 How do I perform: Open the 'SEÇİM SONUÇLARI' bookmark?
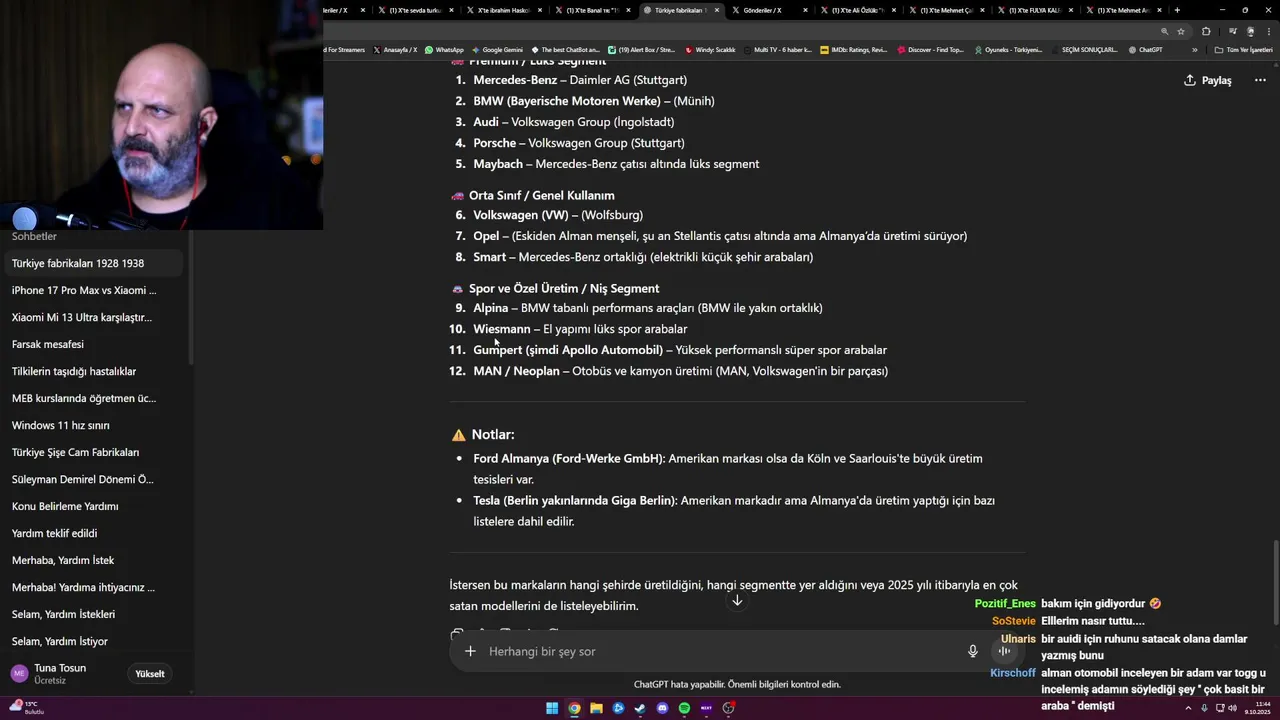(x=1084, y=49)
